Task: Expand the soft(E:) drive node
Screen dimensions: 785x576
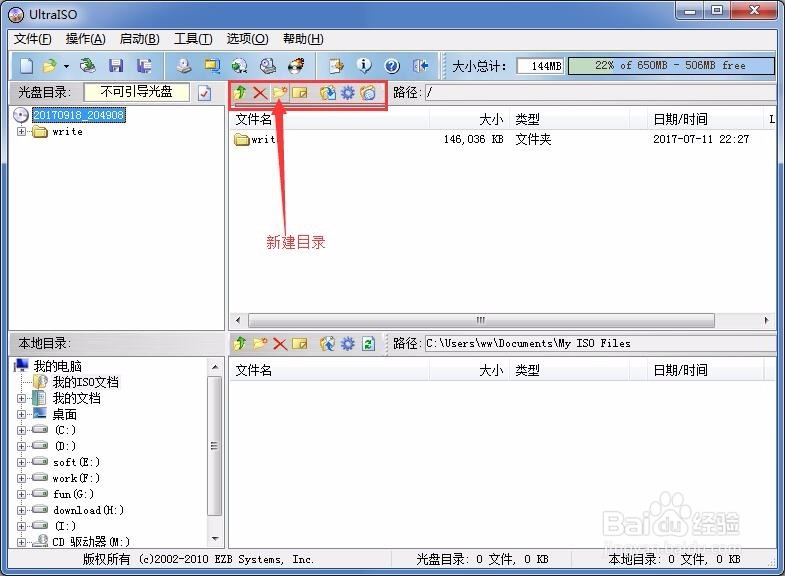Action: coord(21,462)
